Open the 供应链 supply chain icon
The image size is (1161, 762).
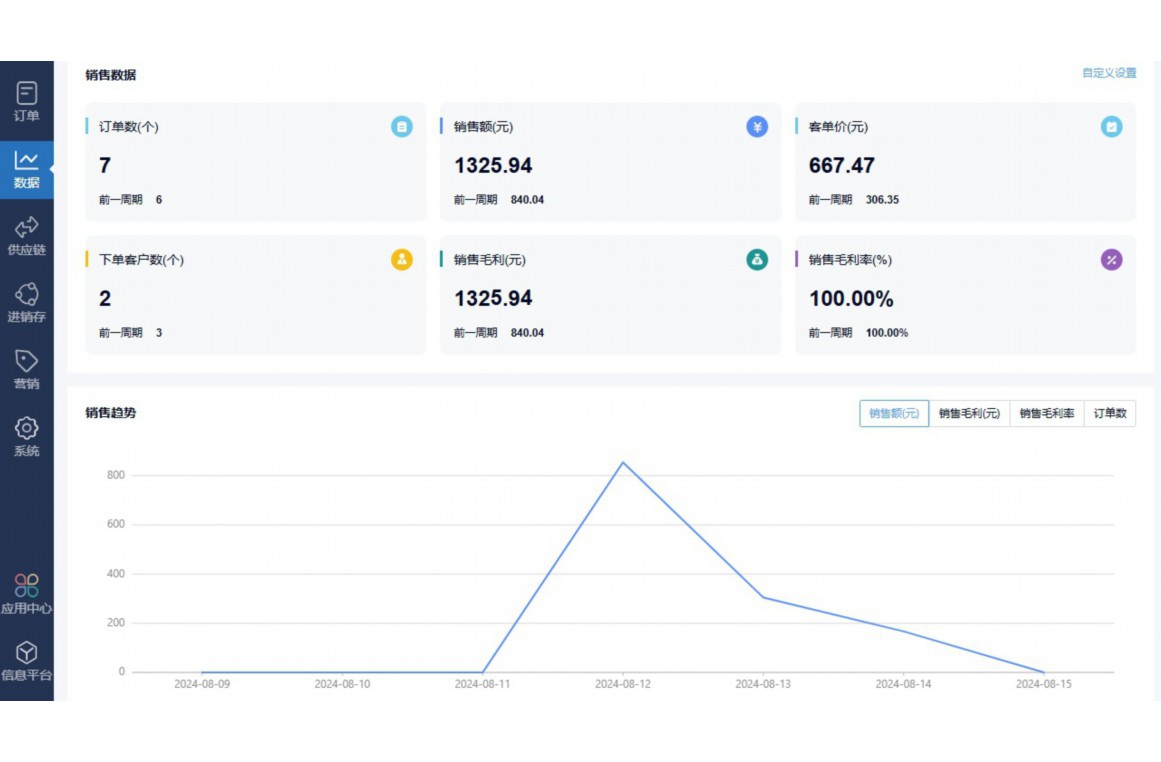coord(27,228)
